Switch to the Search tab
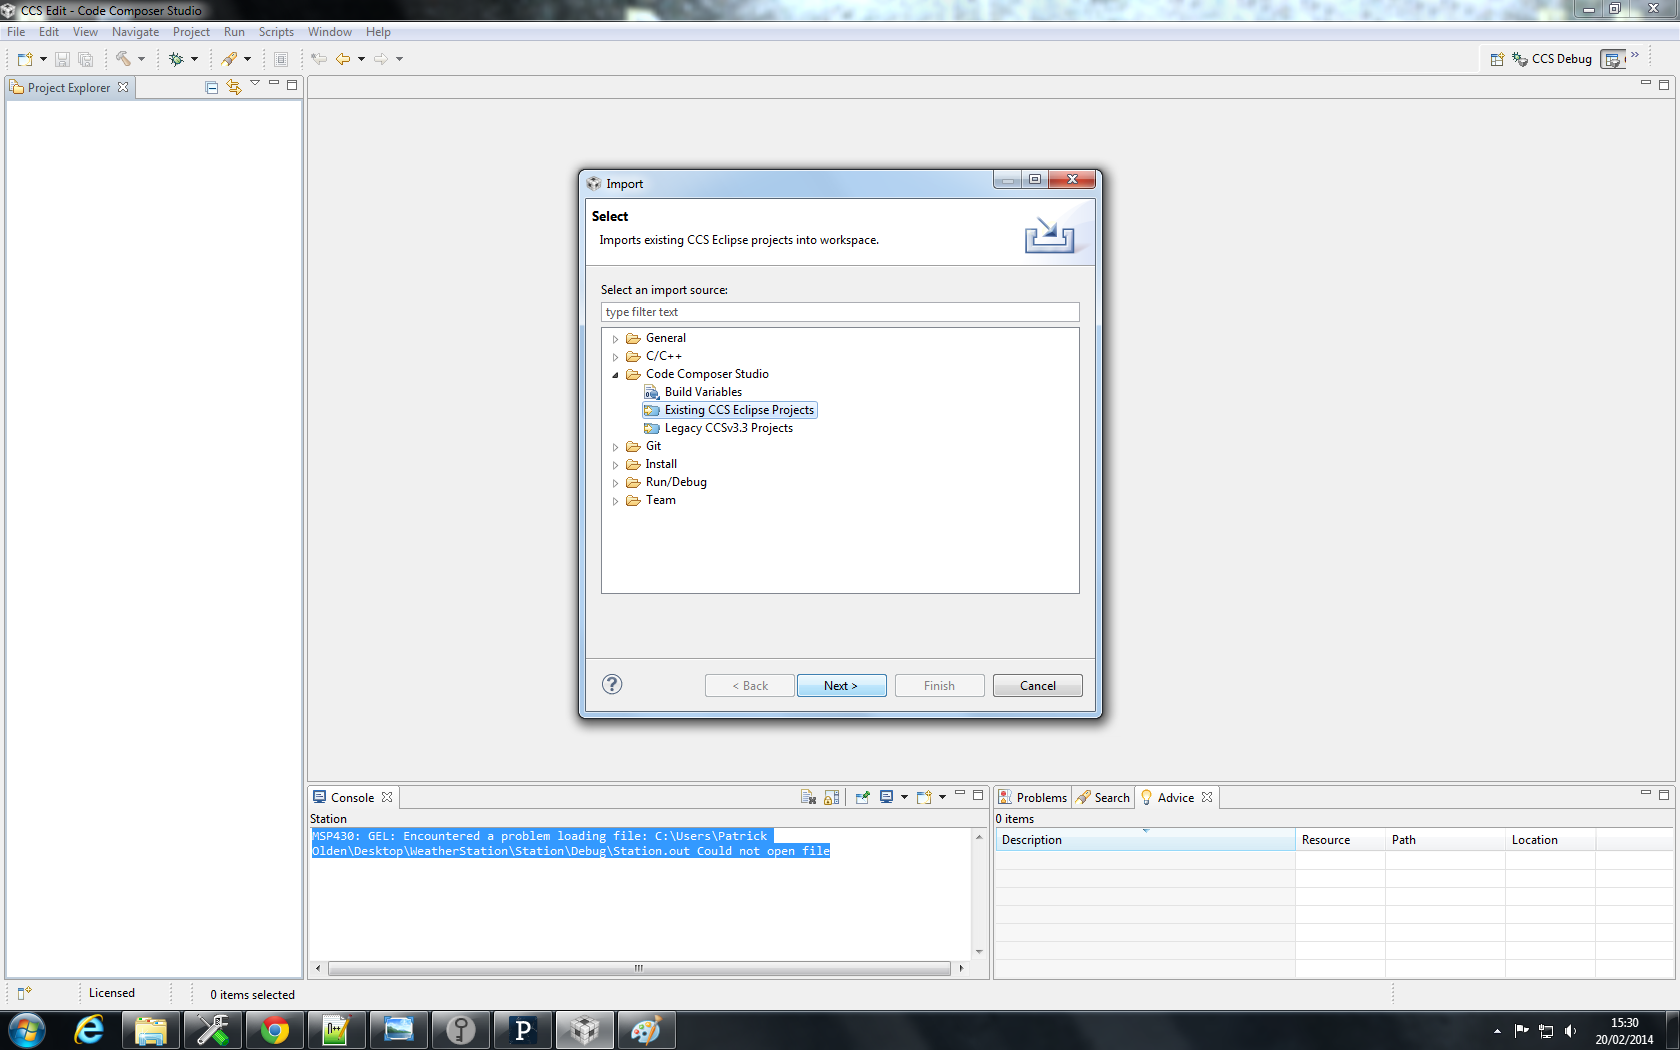 pyautogui.click(x=1103, y=797)
